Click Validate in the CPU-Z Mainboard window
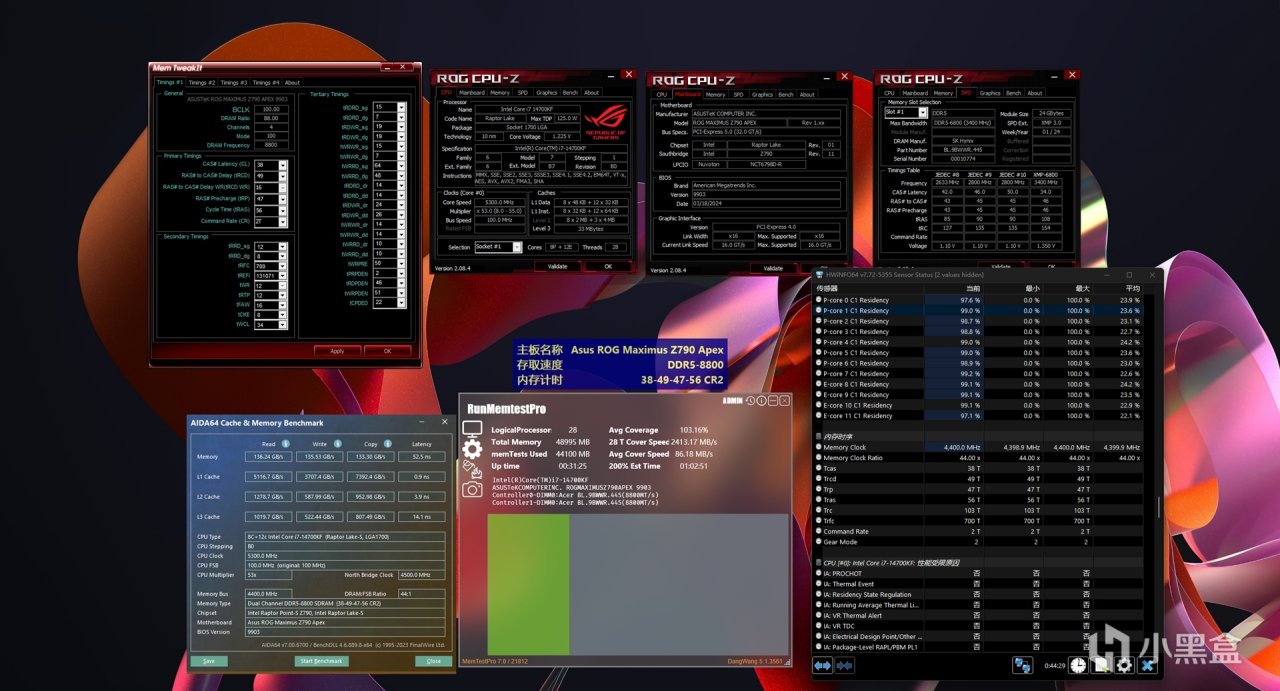The width and height of the screenshot is (1280, 691). [x=773, y=268]
